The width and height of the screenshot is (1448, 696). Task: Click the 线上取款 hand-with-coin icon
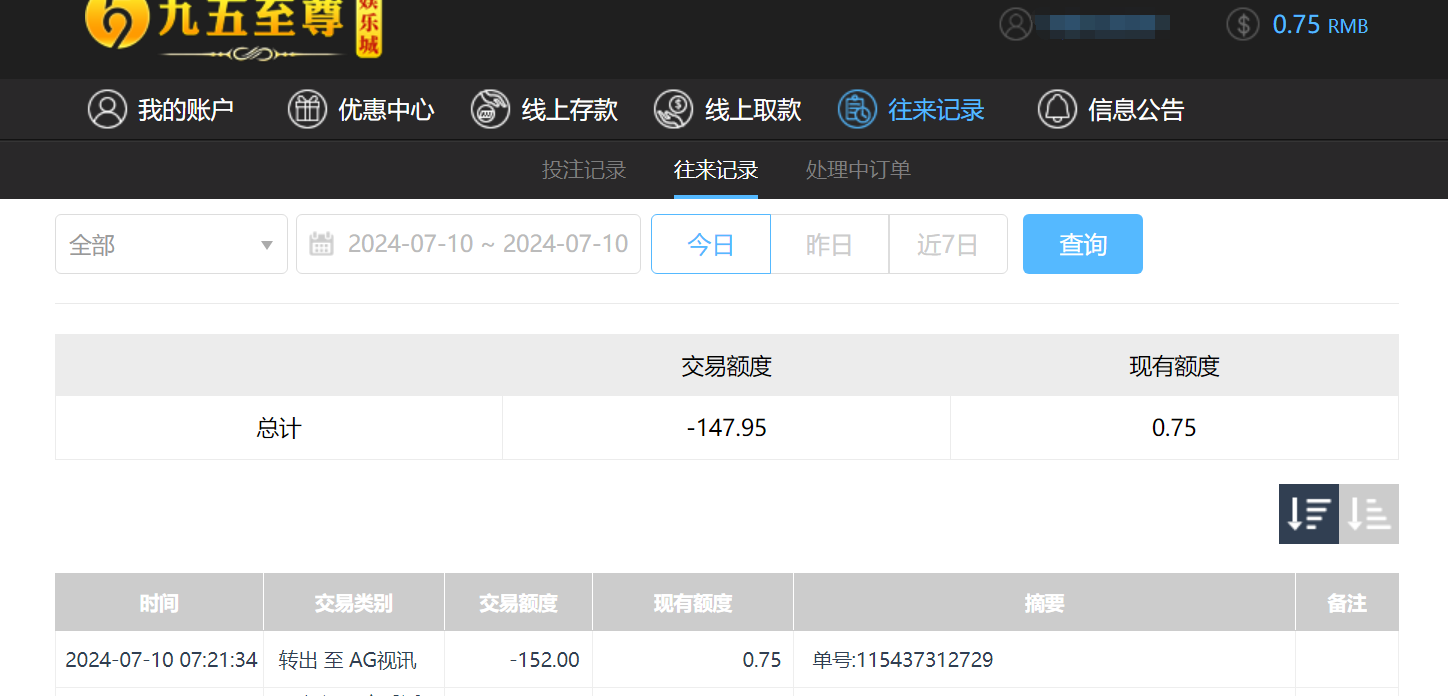click(673, 110)
